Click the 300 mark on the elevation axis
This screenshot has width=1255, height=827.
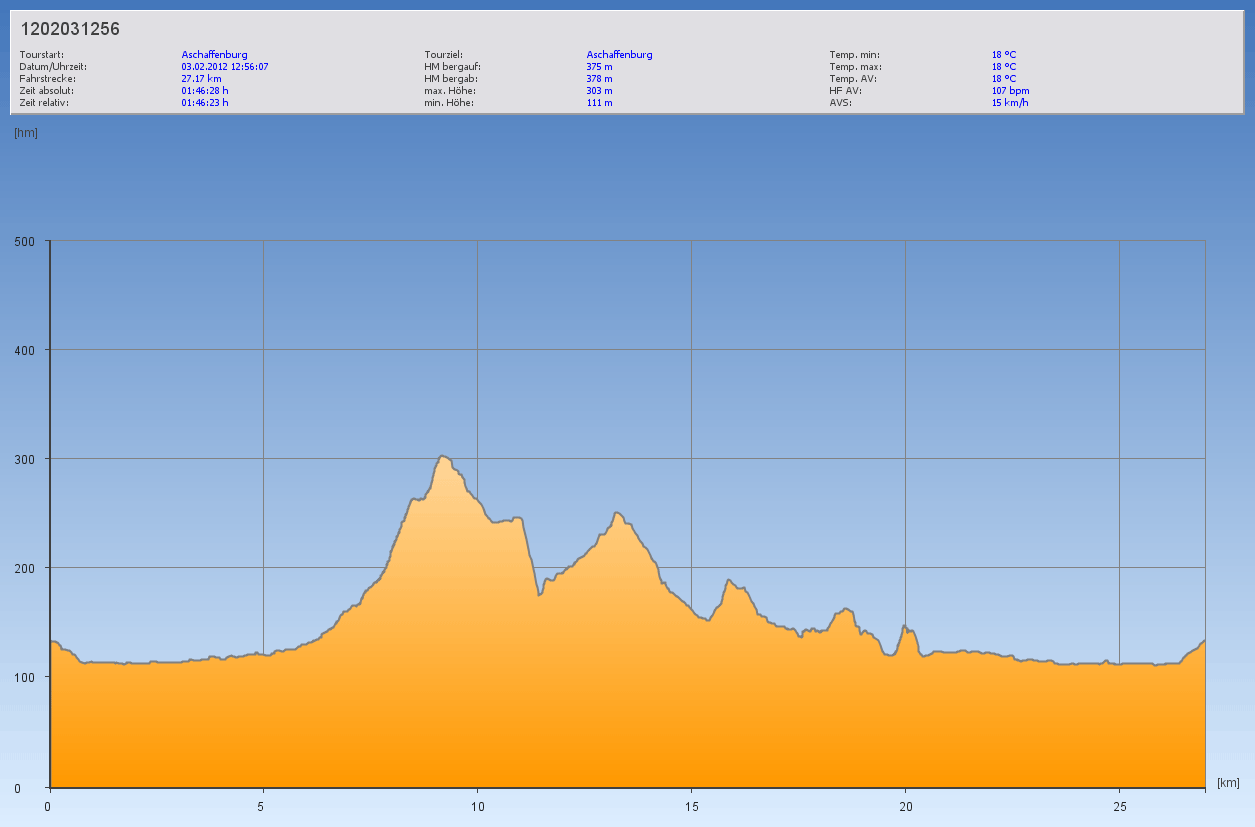24,459
